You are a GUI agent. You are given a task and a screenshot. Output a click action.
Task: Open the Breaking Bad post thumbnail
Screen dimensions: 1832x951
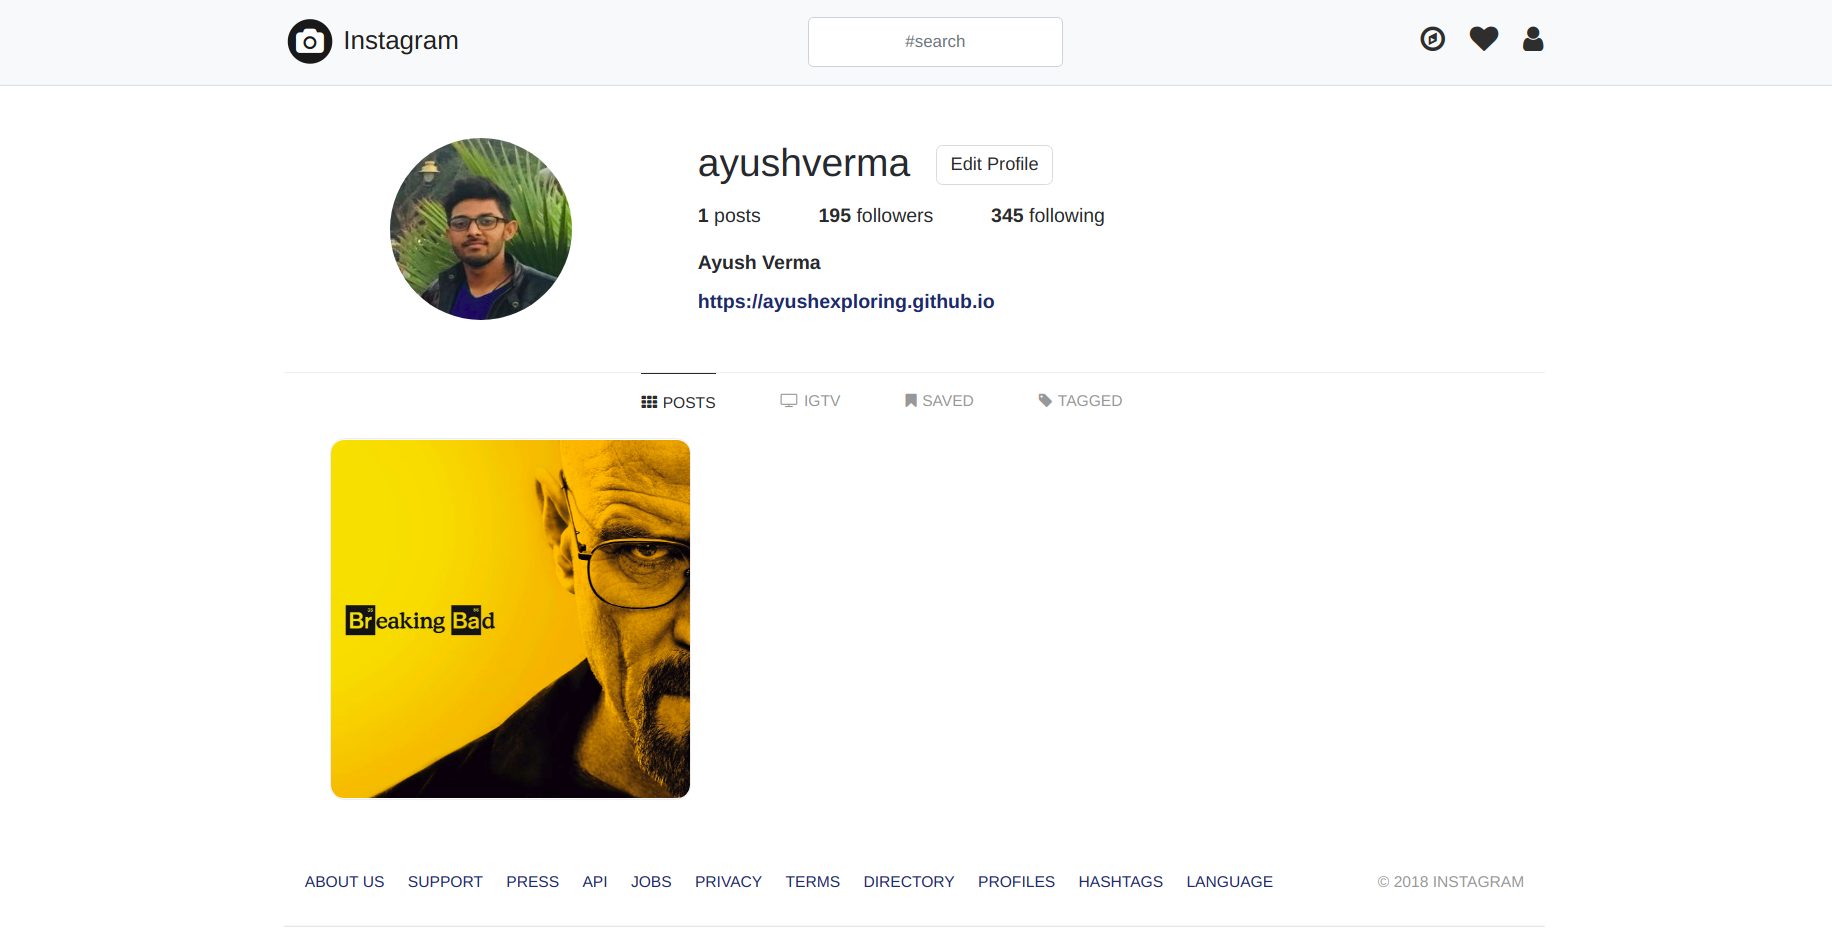point(510,619)
